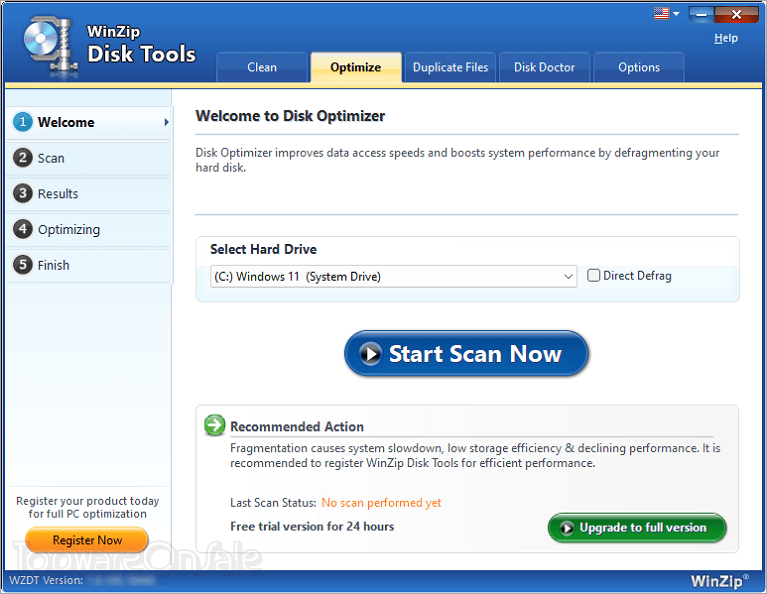
Task: Click the WinZip Disk Tools logo icon
Action: point(49,46)
